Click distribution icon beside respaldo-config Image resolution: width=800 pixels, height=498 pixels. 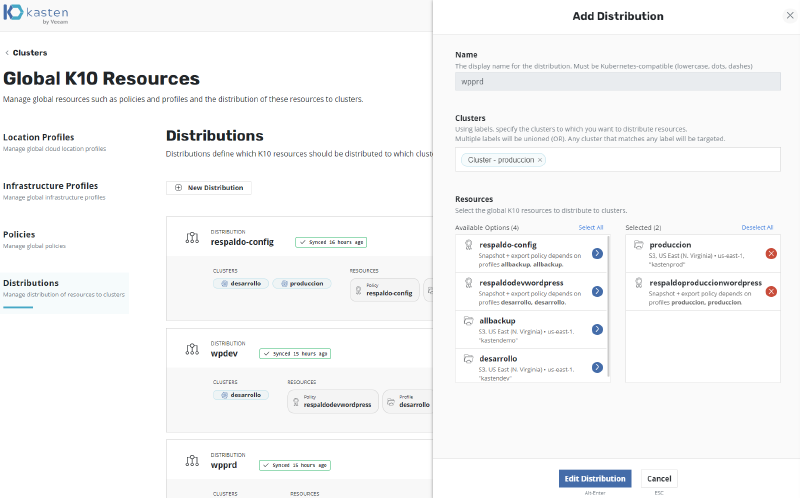point(192,238)
